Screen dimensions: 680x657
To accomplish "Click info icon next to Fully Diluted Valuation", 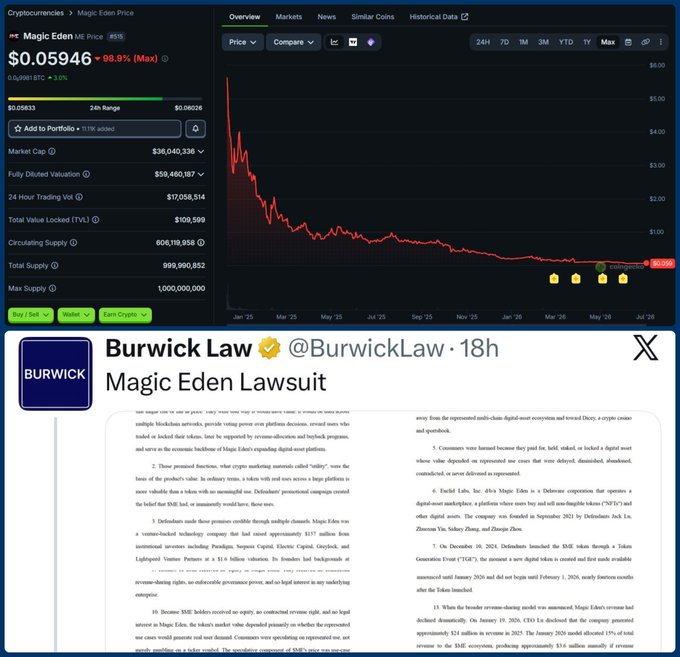I will [x=86, y=174].
